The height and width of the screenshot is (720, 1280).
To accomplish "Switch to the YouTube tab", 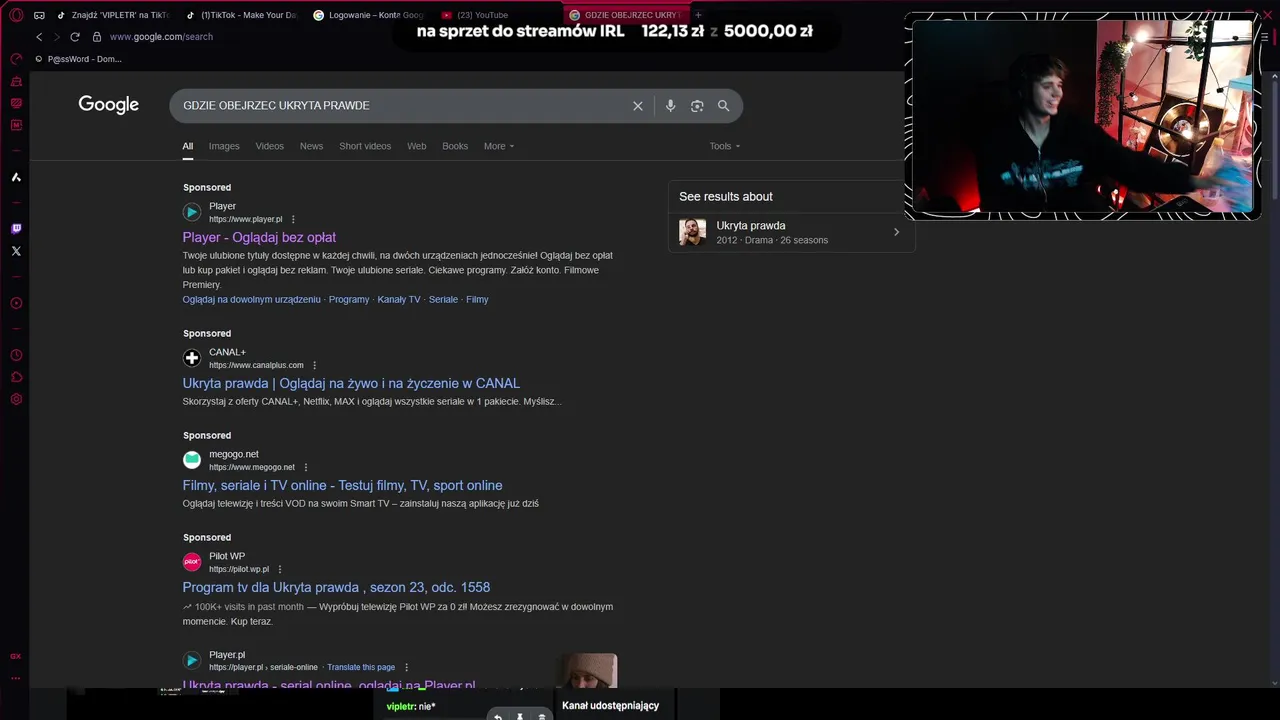I will point(497,15).
